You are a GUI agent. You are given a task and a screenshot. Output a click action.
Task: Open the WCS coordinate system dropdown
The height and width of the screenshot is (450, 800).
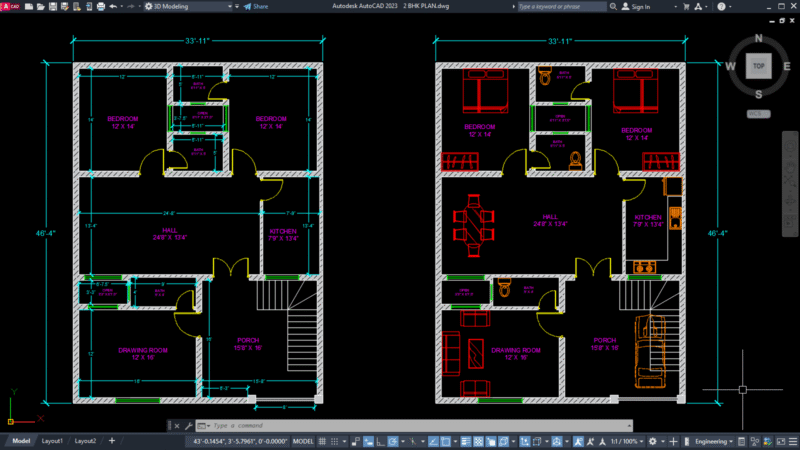(x=759, y=114)
